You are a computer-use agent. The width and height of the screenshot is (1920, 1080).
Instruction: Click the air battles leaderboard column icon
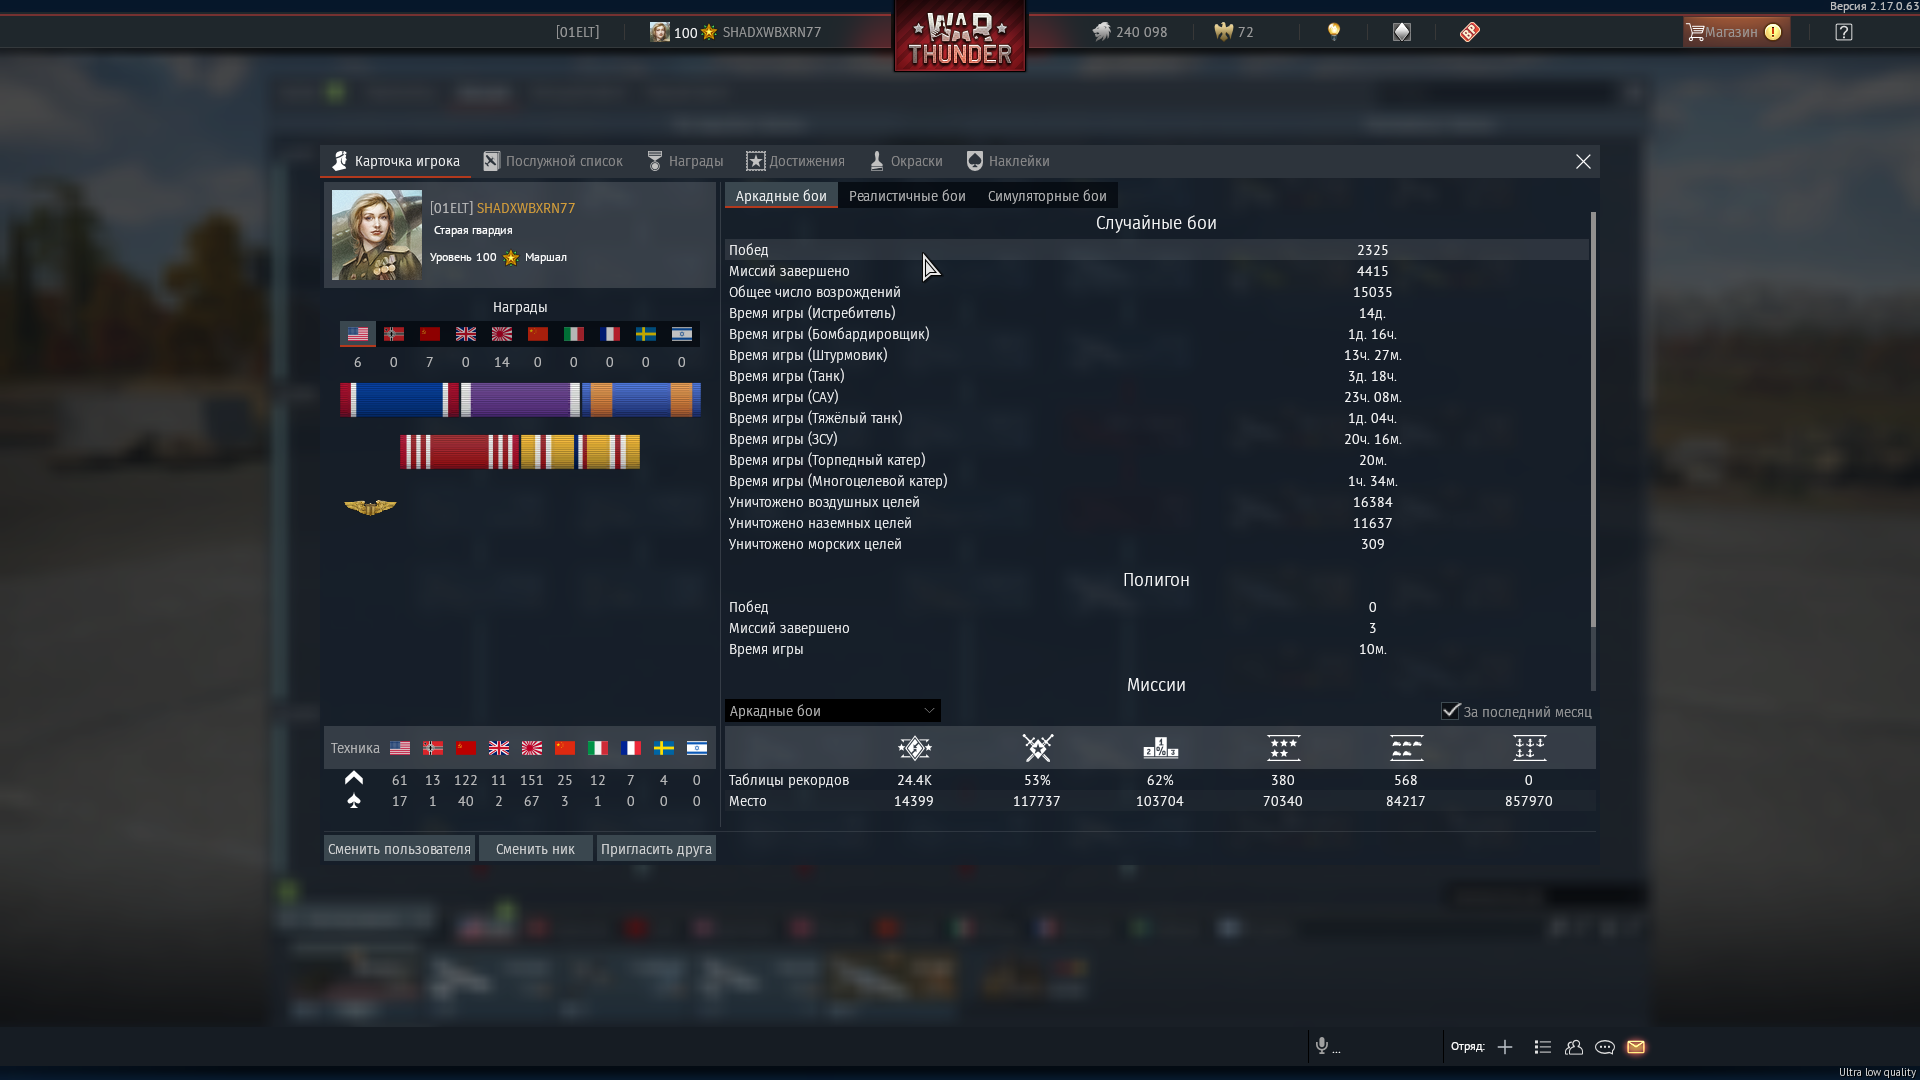tap(914, 748)
